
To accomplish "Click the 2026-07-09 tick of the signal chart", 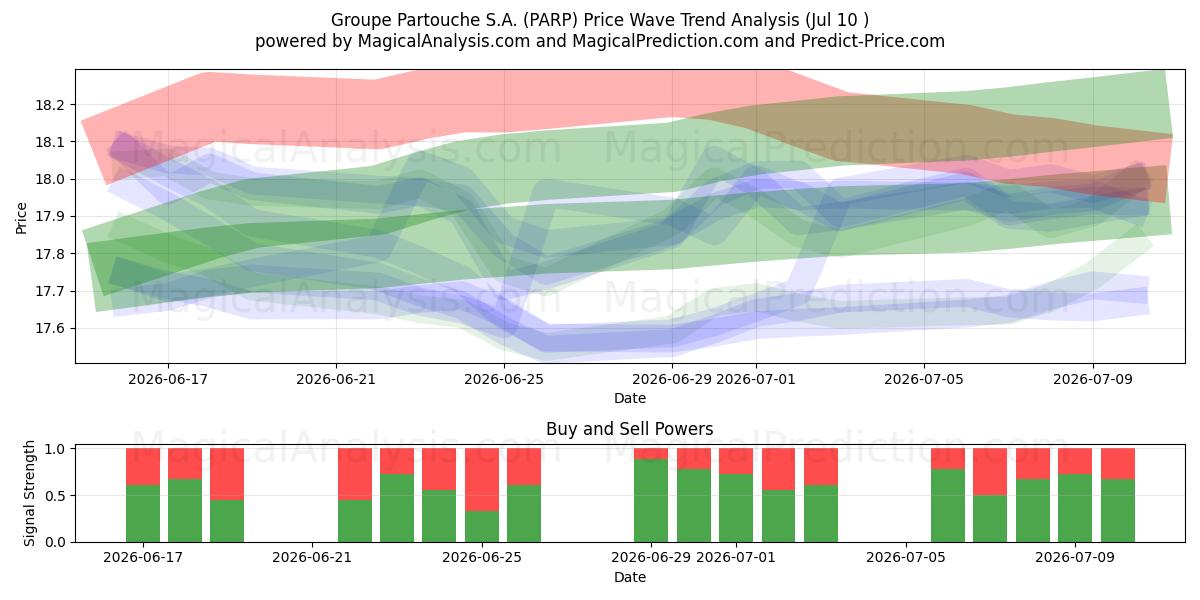I will coord(1075,558).
